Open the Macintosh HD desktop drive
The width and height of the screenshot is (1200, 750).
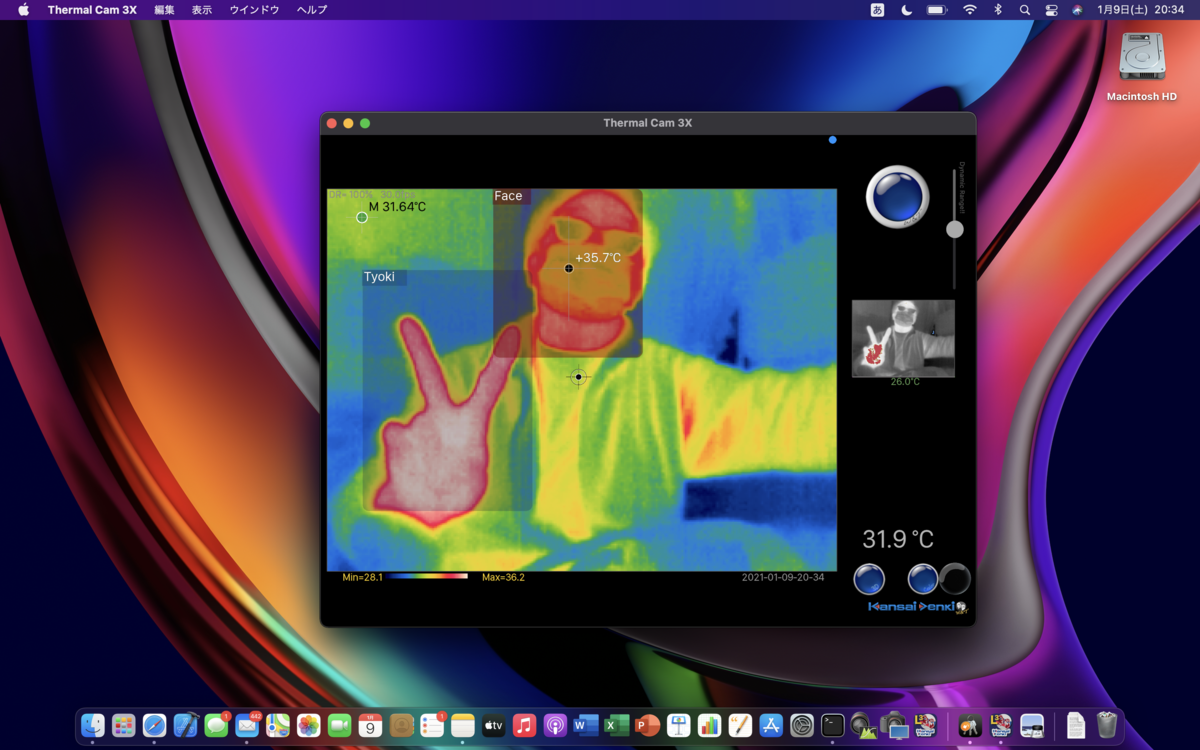pyautogui.click(x=1141, y=66)
